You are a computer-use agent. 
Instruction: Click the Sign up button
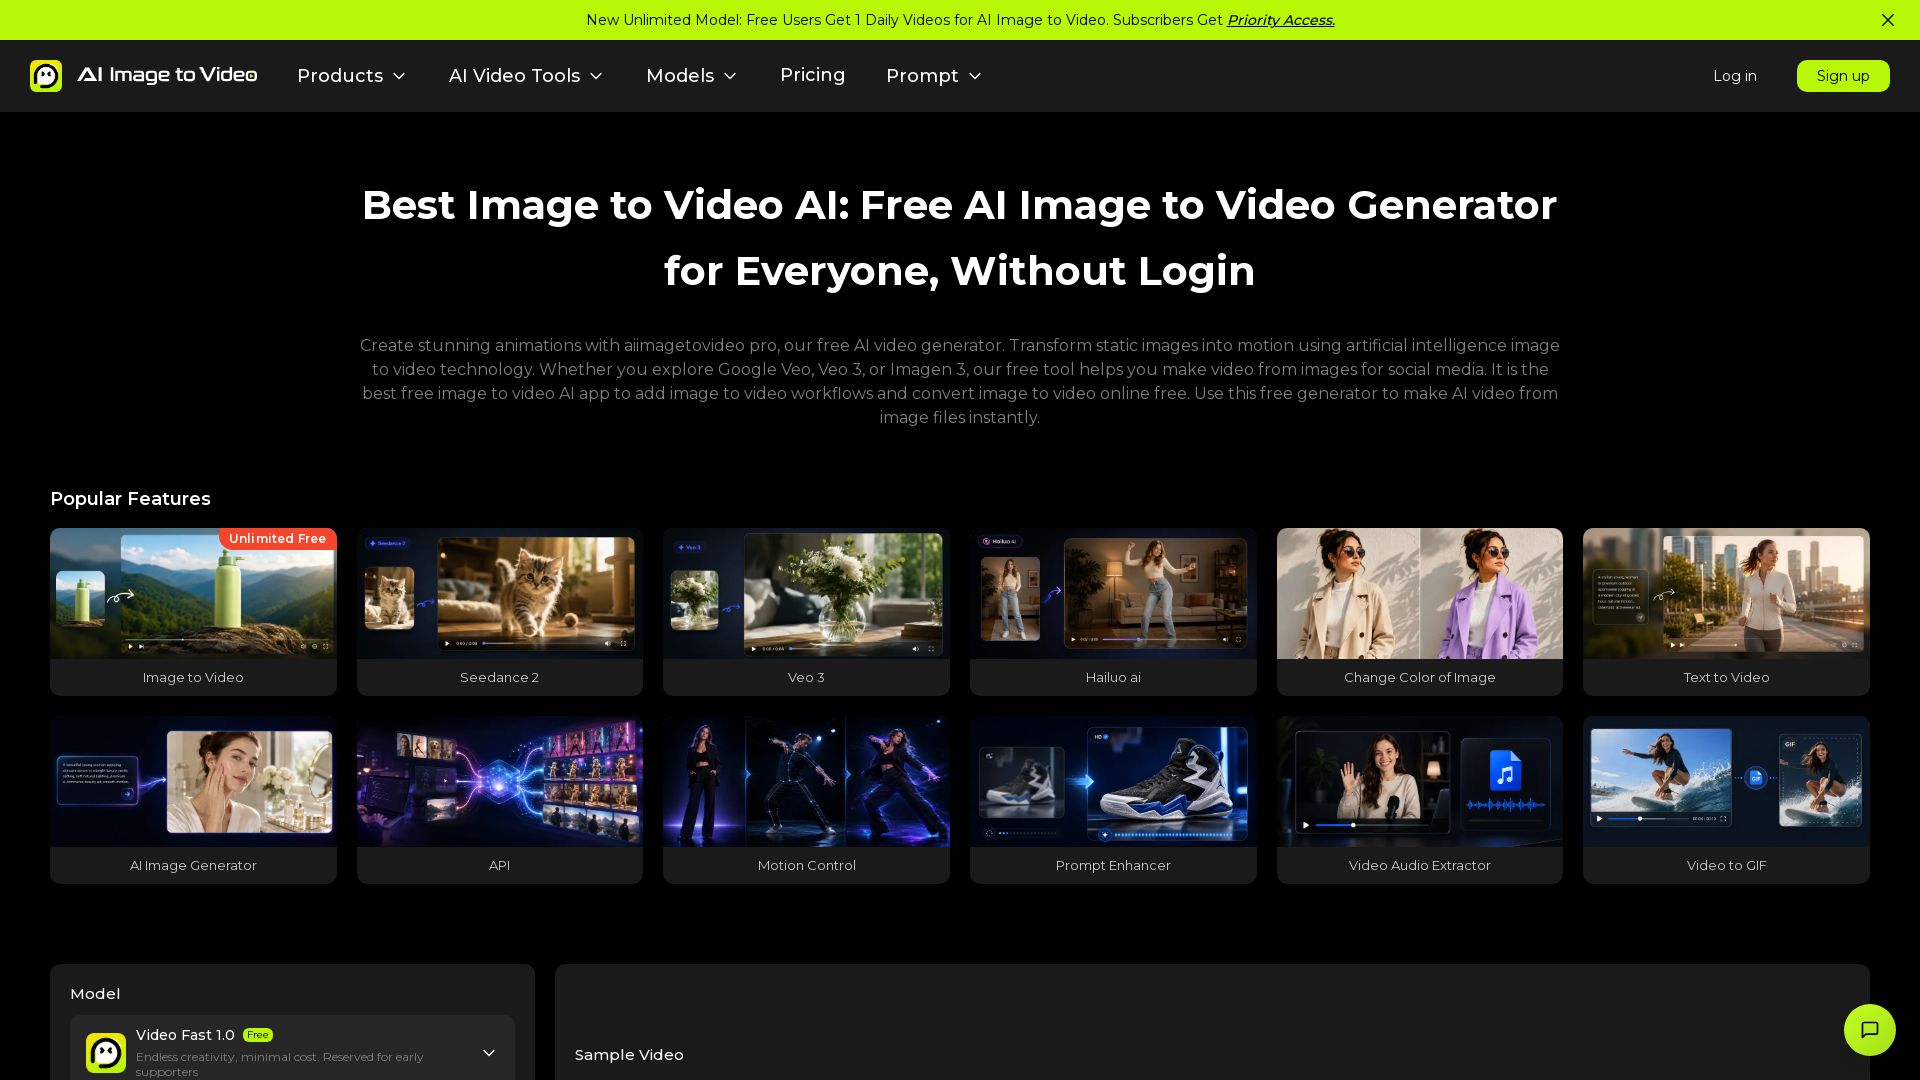(1843, 76)
